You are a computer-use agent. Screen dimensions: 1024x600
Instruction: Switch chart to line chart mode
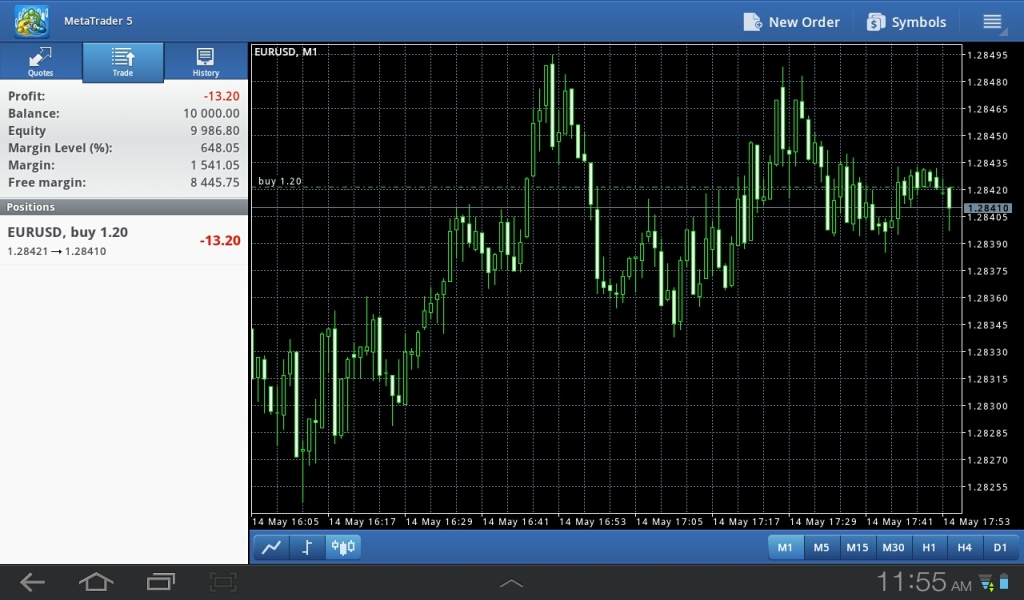click(270, 547)
